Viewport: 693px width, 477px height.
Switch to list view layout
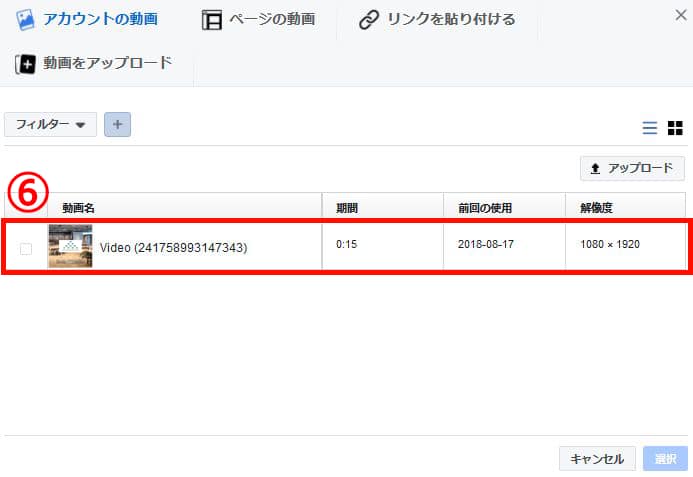tap(650, 127)
